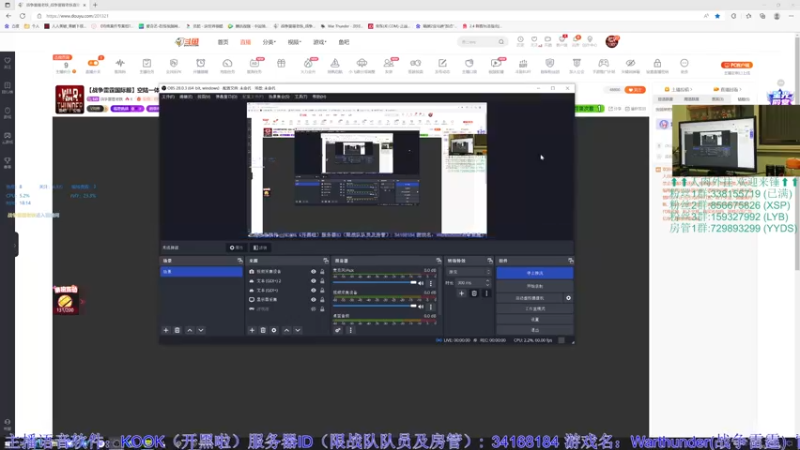Click the browser favorites star icon
The image size is (800, 450).
(717, 16)
